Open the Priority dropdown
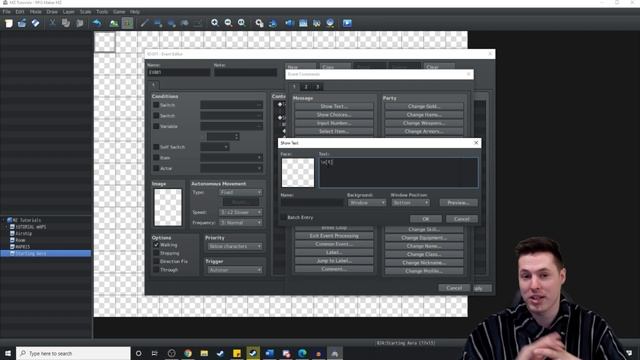Image resolution: width=640 pixels, height=360 pixels. click(235, 247)
